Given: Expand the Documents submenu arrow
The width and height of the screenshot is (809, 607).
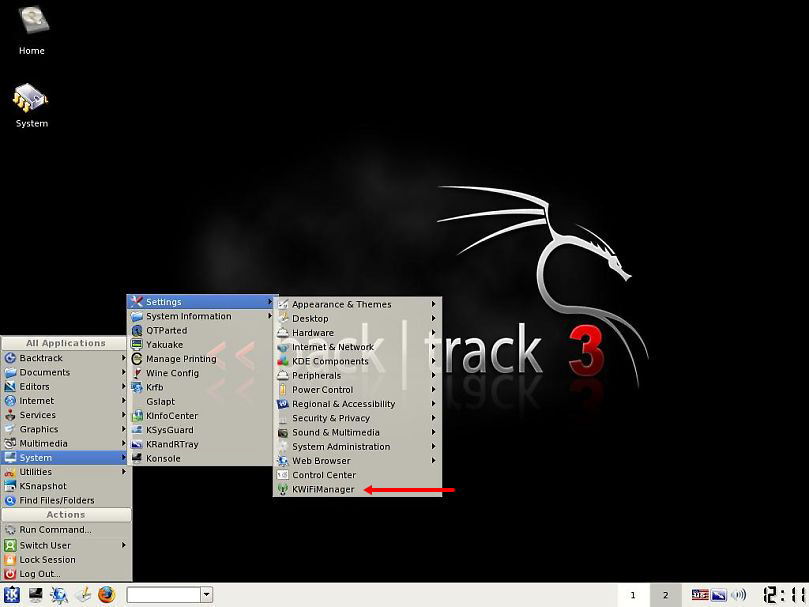Looking at the screenshot, I should 124,372.
